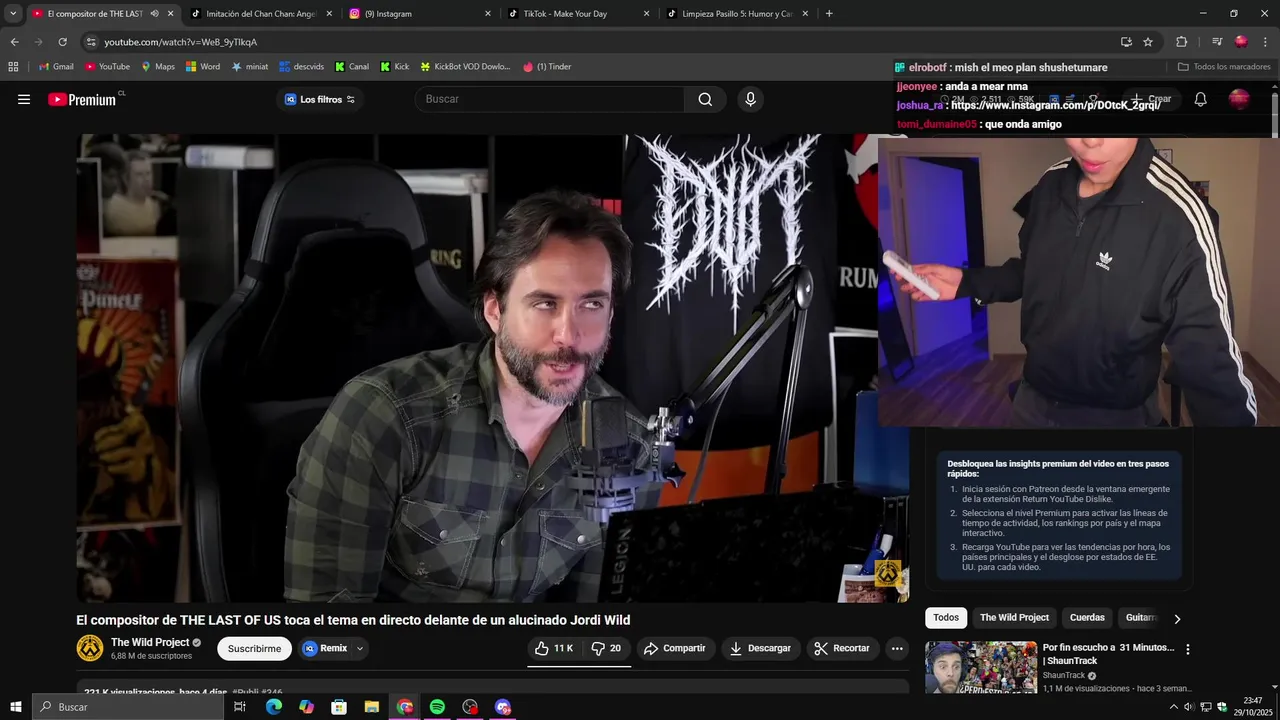Open Por fin escucho video thumbnail
The width and height of the screenshot is (1280, 720).
pyautogui.click(x=981, y=667)
